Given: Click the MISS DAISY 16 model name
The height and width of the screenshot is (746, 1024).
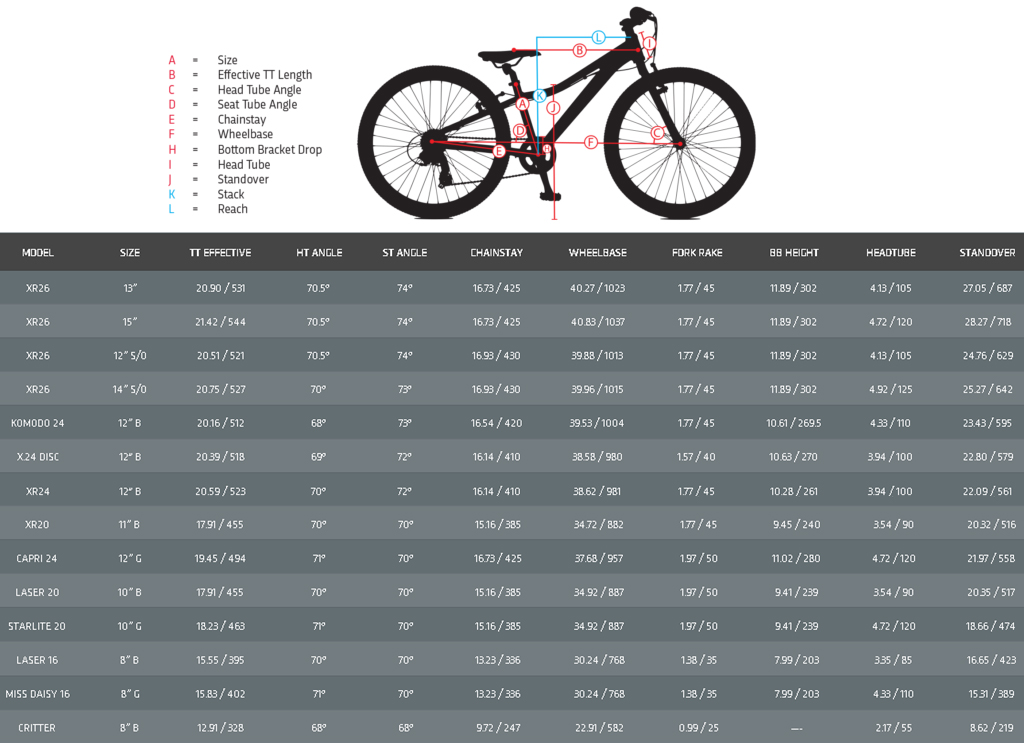Looking at the screenshot, I should 38,694.
